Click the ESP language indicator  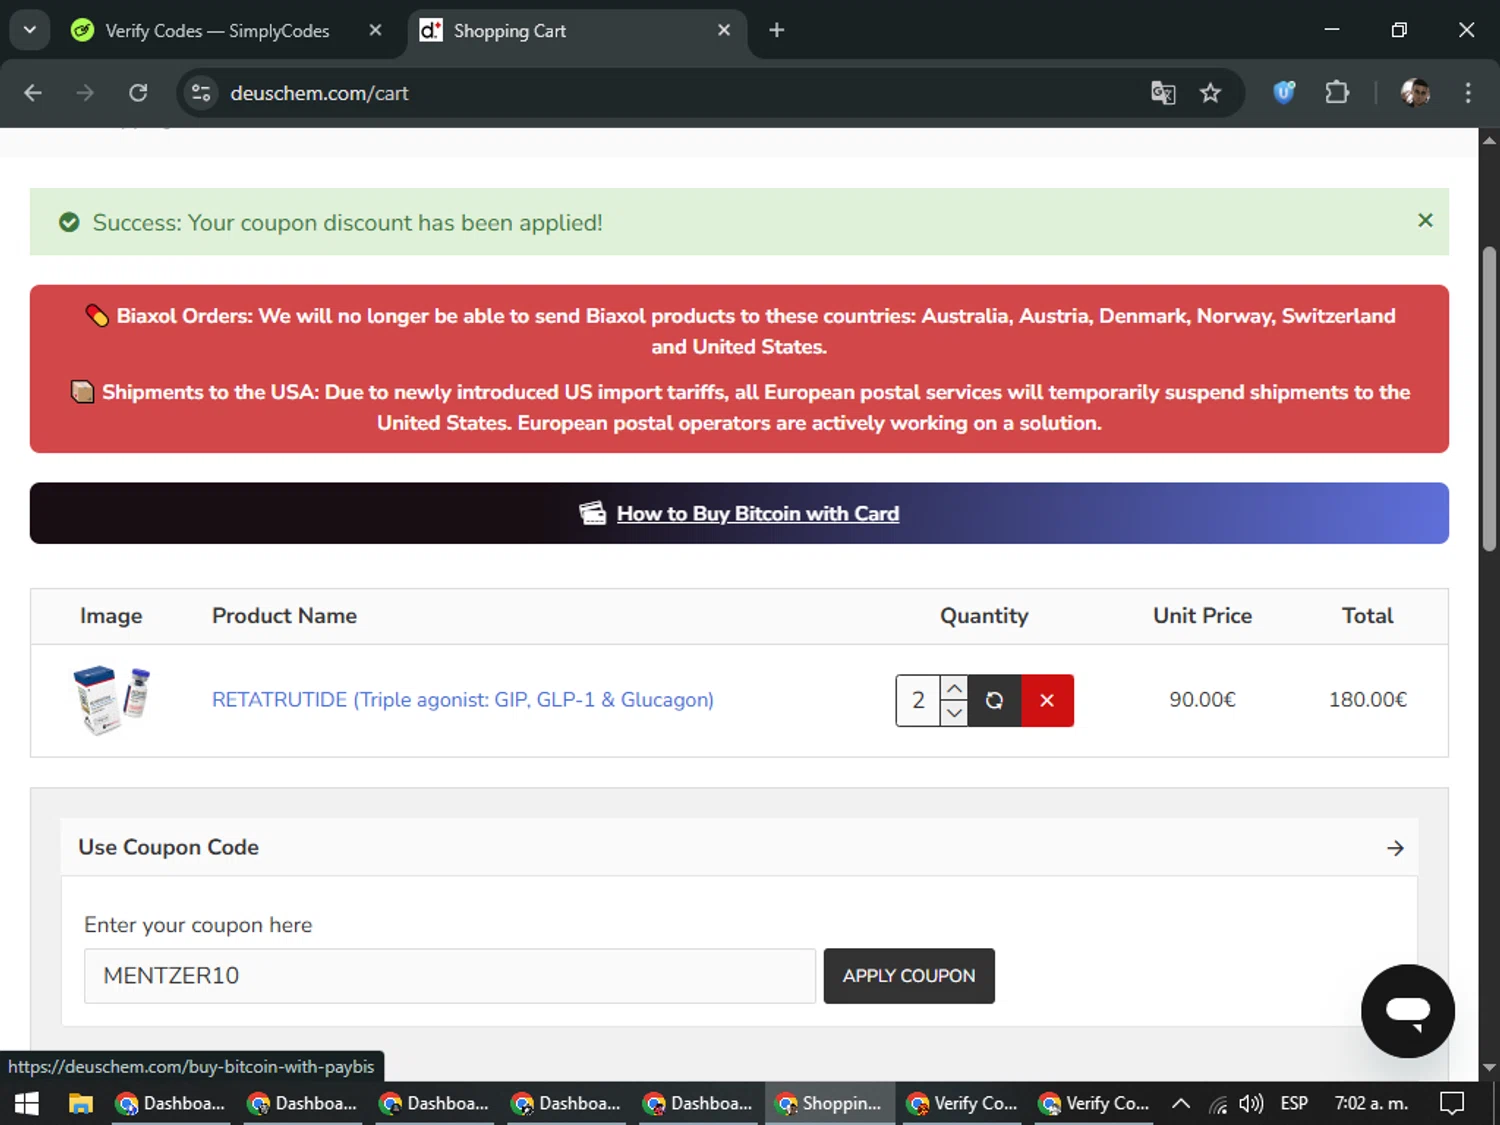pos(1294,1103)
